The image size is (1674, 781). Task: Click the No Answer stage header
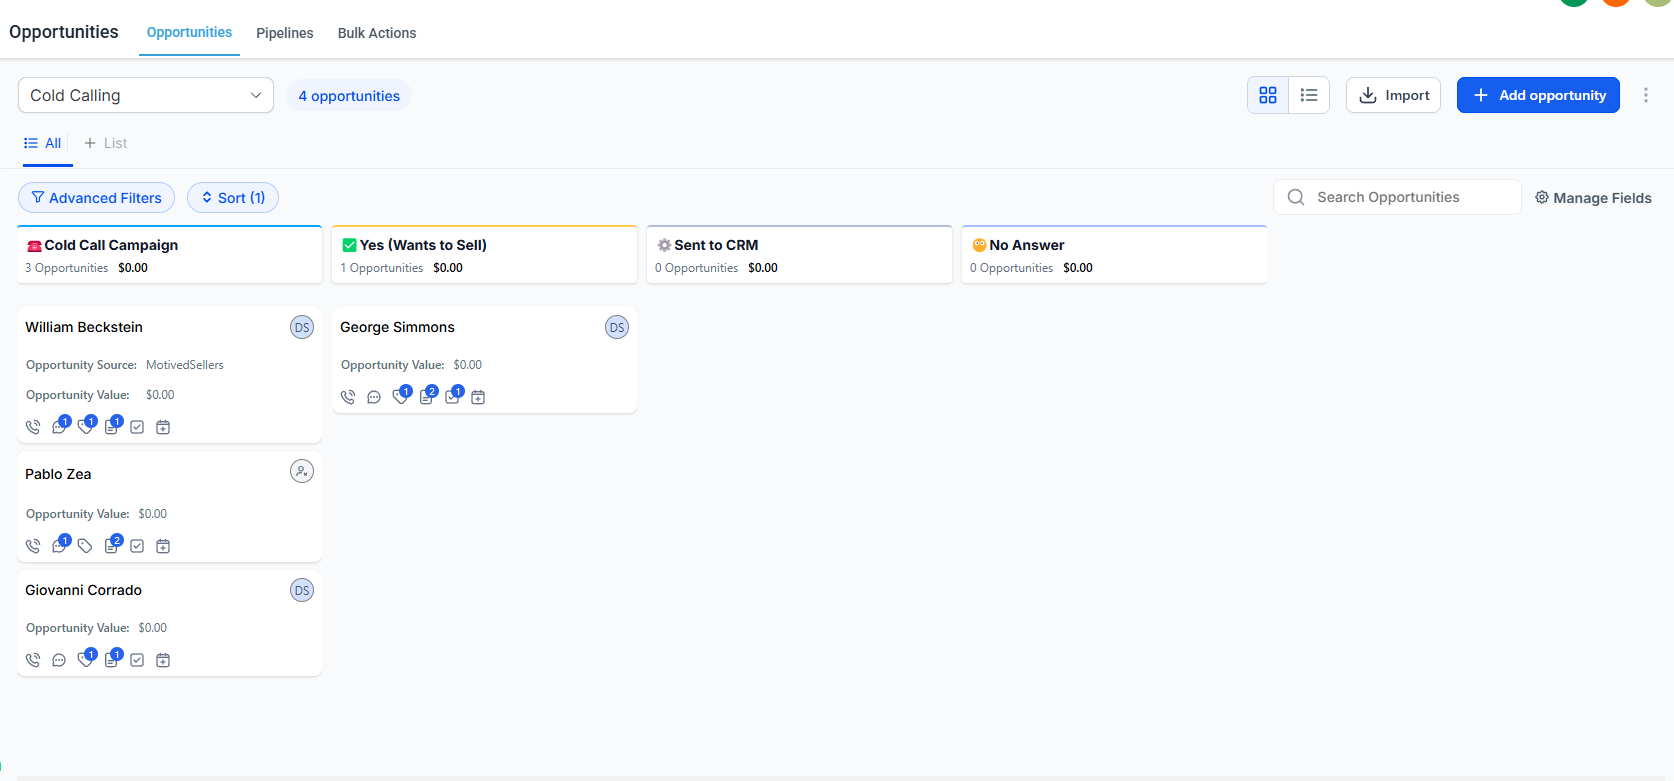tap(1114, 255)
